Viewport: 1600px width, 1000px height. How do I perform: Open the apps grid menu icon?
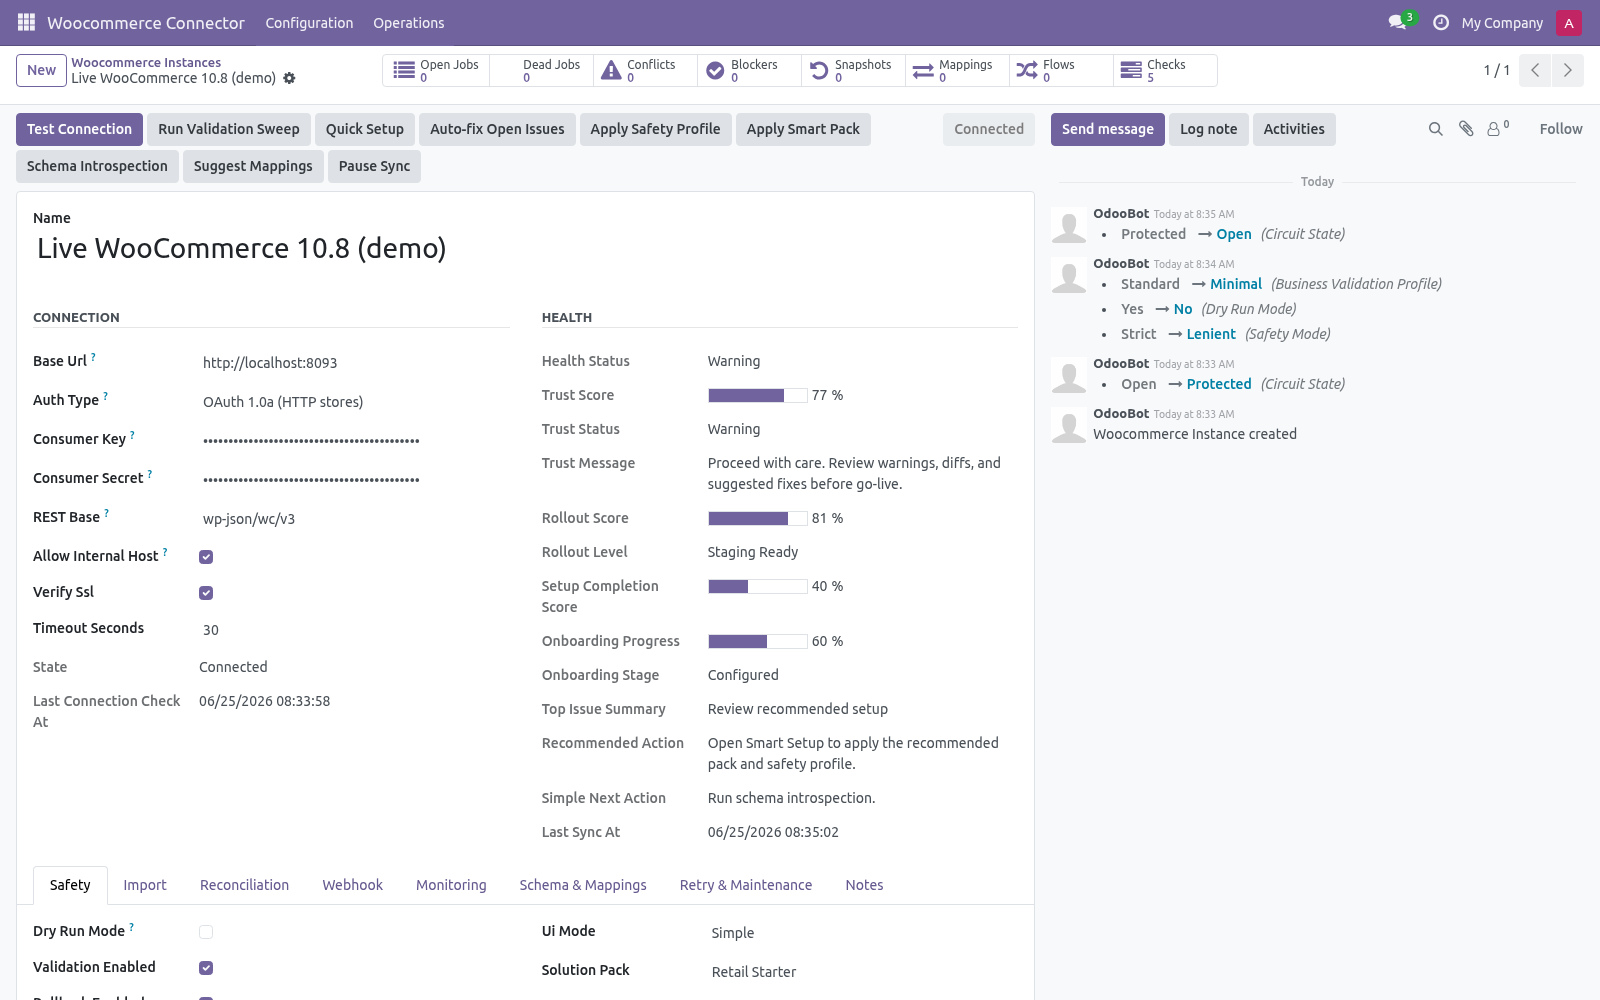pos(26,22)
